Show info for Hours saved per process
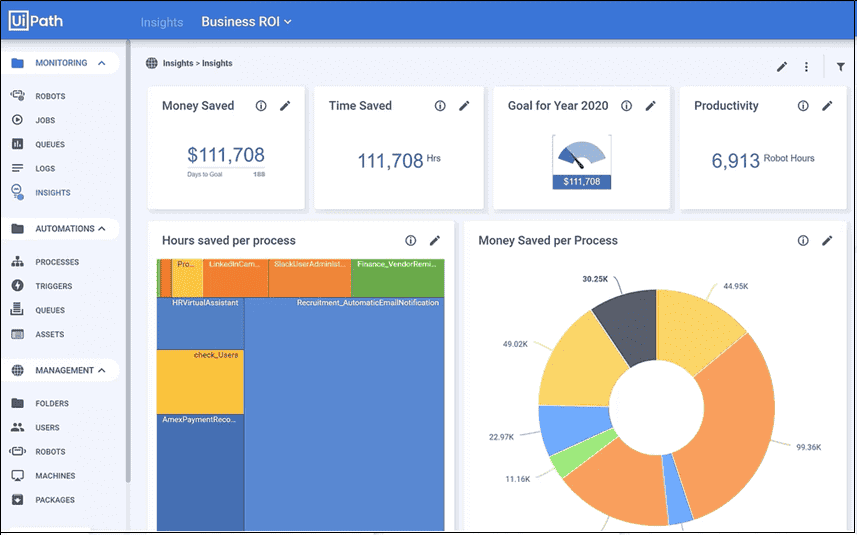857x535 pixels. pos(410,240)
